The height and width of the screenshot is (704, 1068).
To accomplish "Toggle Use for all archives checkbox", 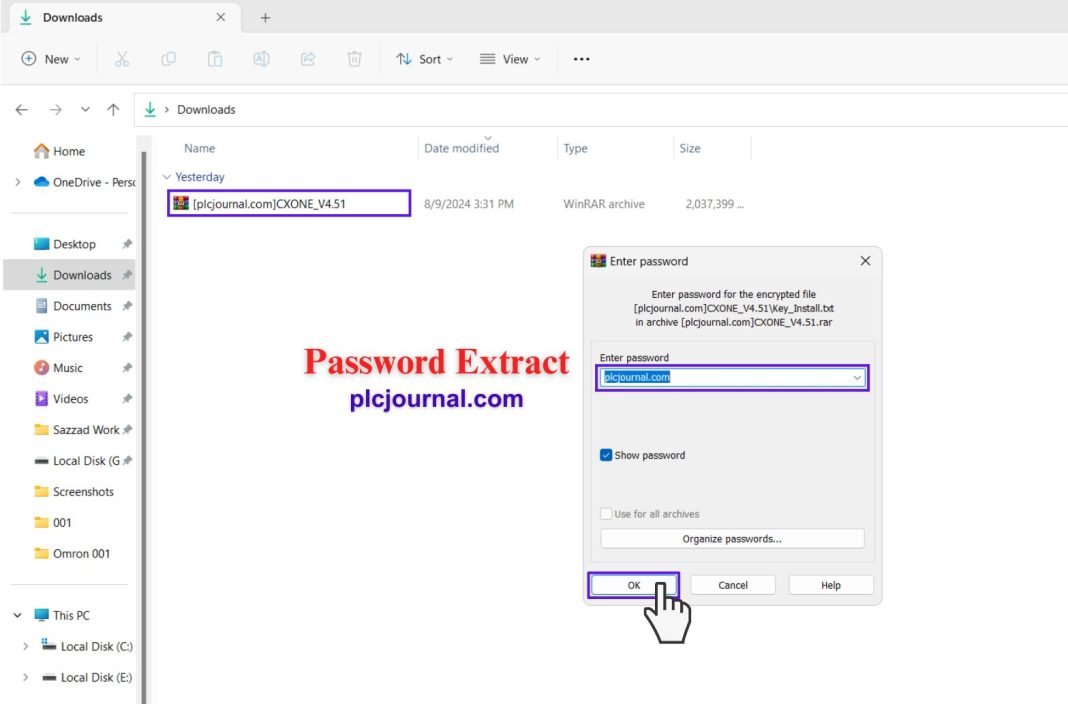I will tap(606, 514).
